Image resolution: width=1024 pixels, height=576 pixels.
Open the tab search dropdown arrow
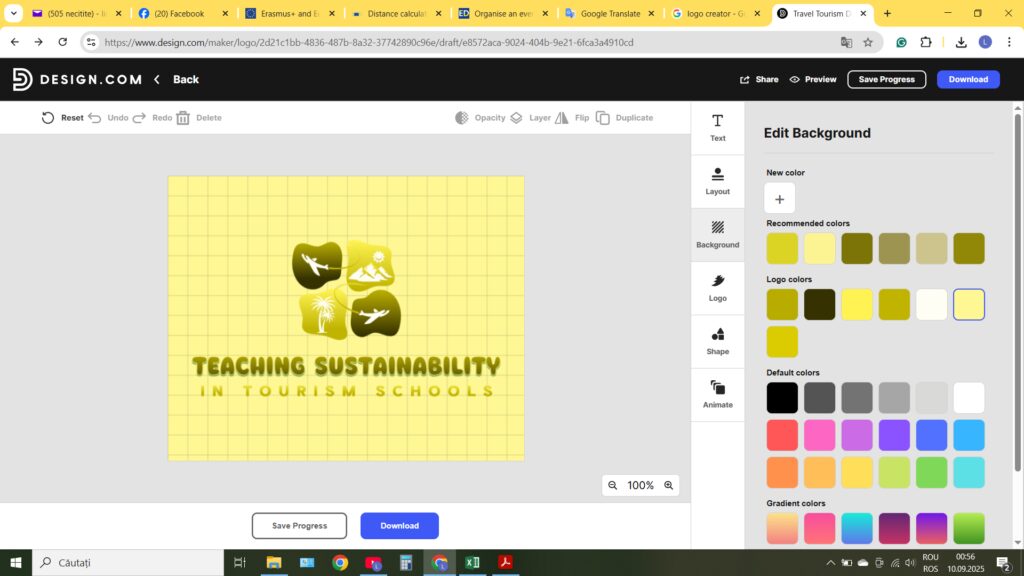(14, 14)
